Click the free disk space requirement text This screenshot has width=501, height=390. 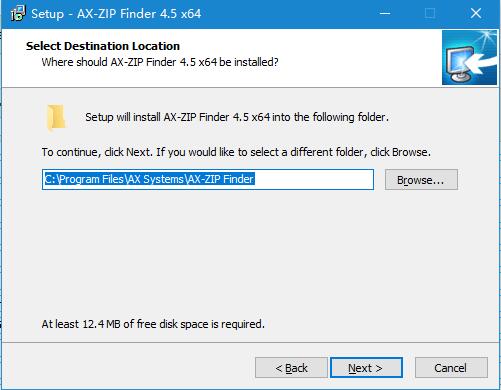(x=153, y=324)
